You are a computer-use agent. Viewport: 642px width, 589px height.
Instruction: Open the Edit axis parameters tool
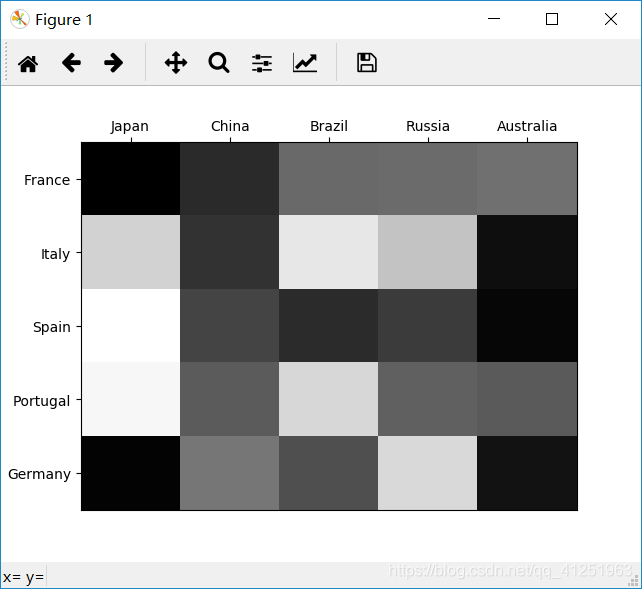click(x=305, y=63)
